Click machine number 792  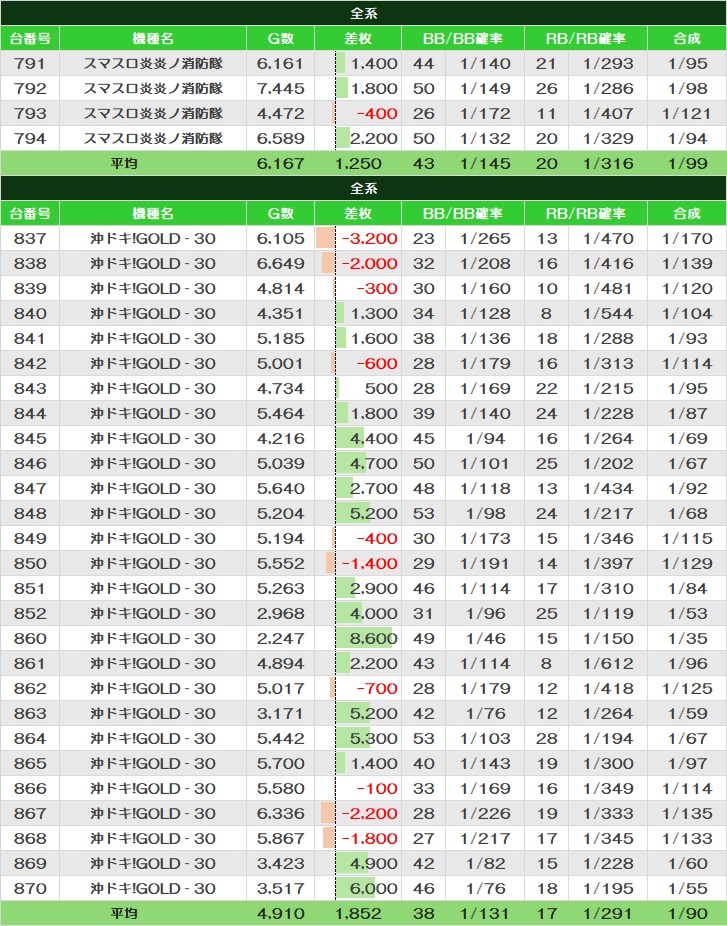click(x=30, y=89)
